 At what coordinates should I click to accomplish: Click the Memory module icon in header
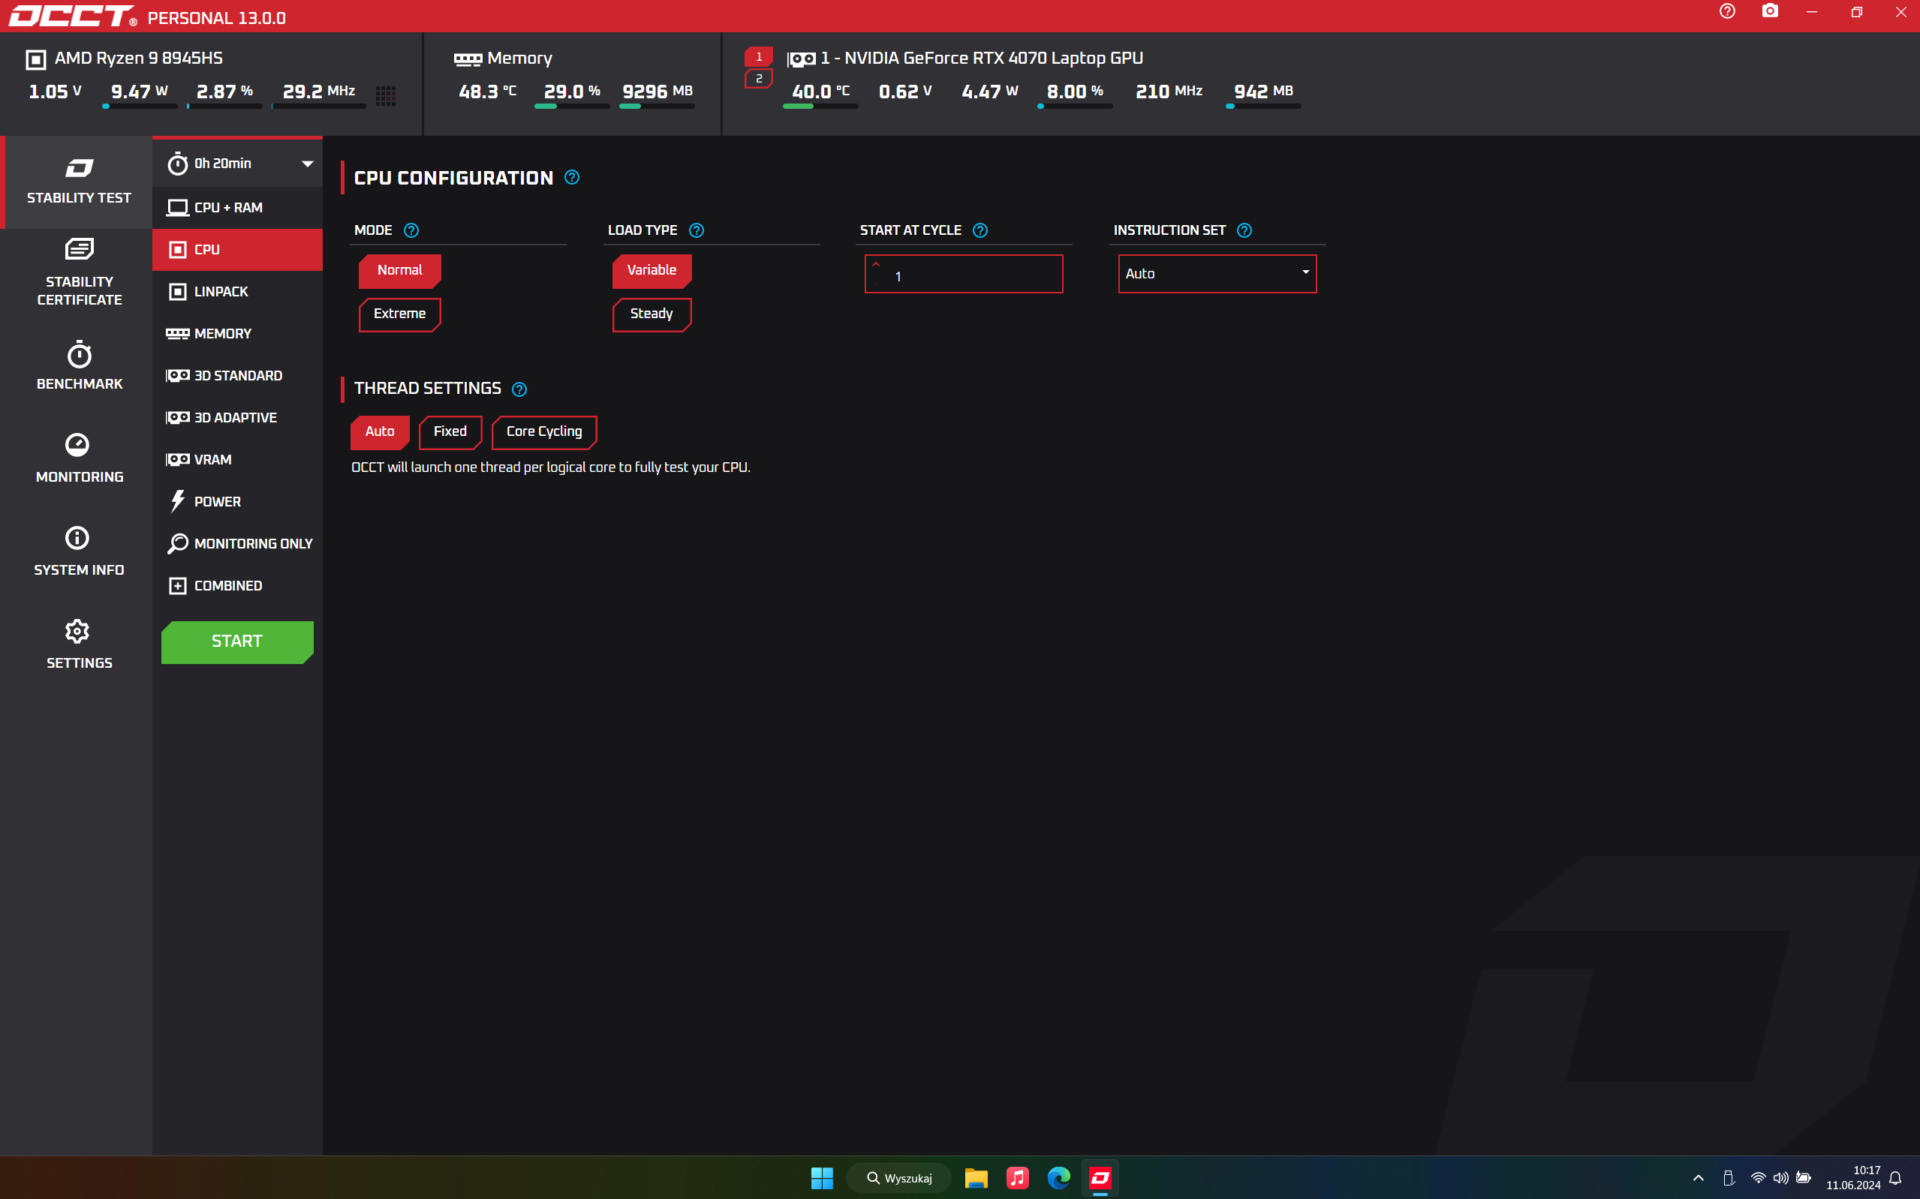pos(467,60)
